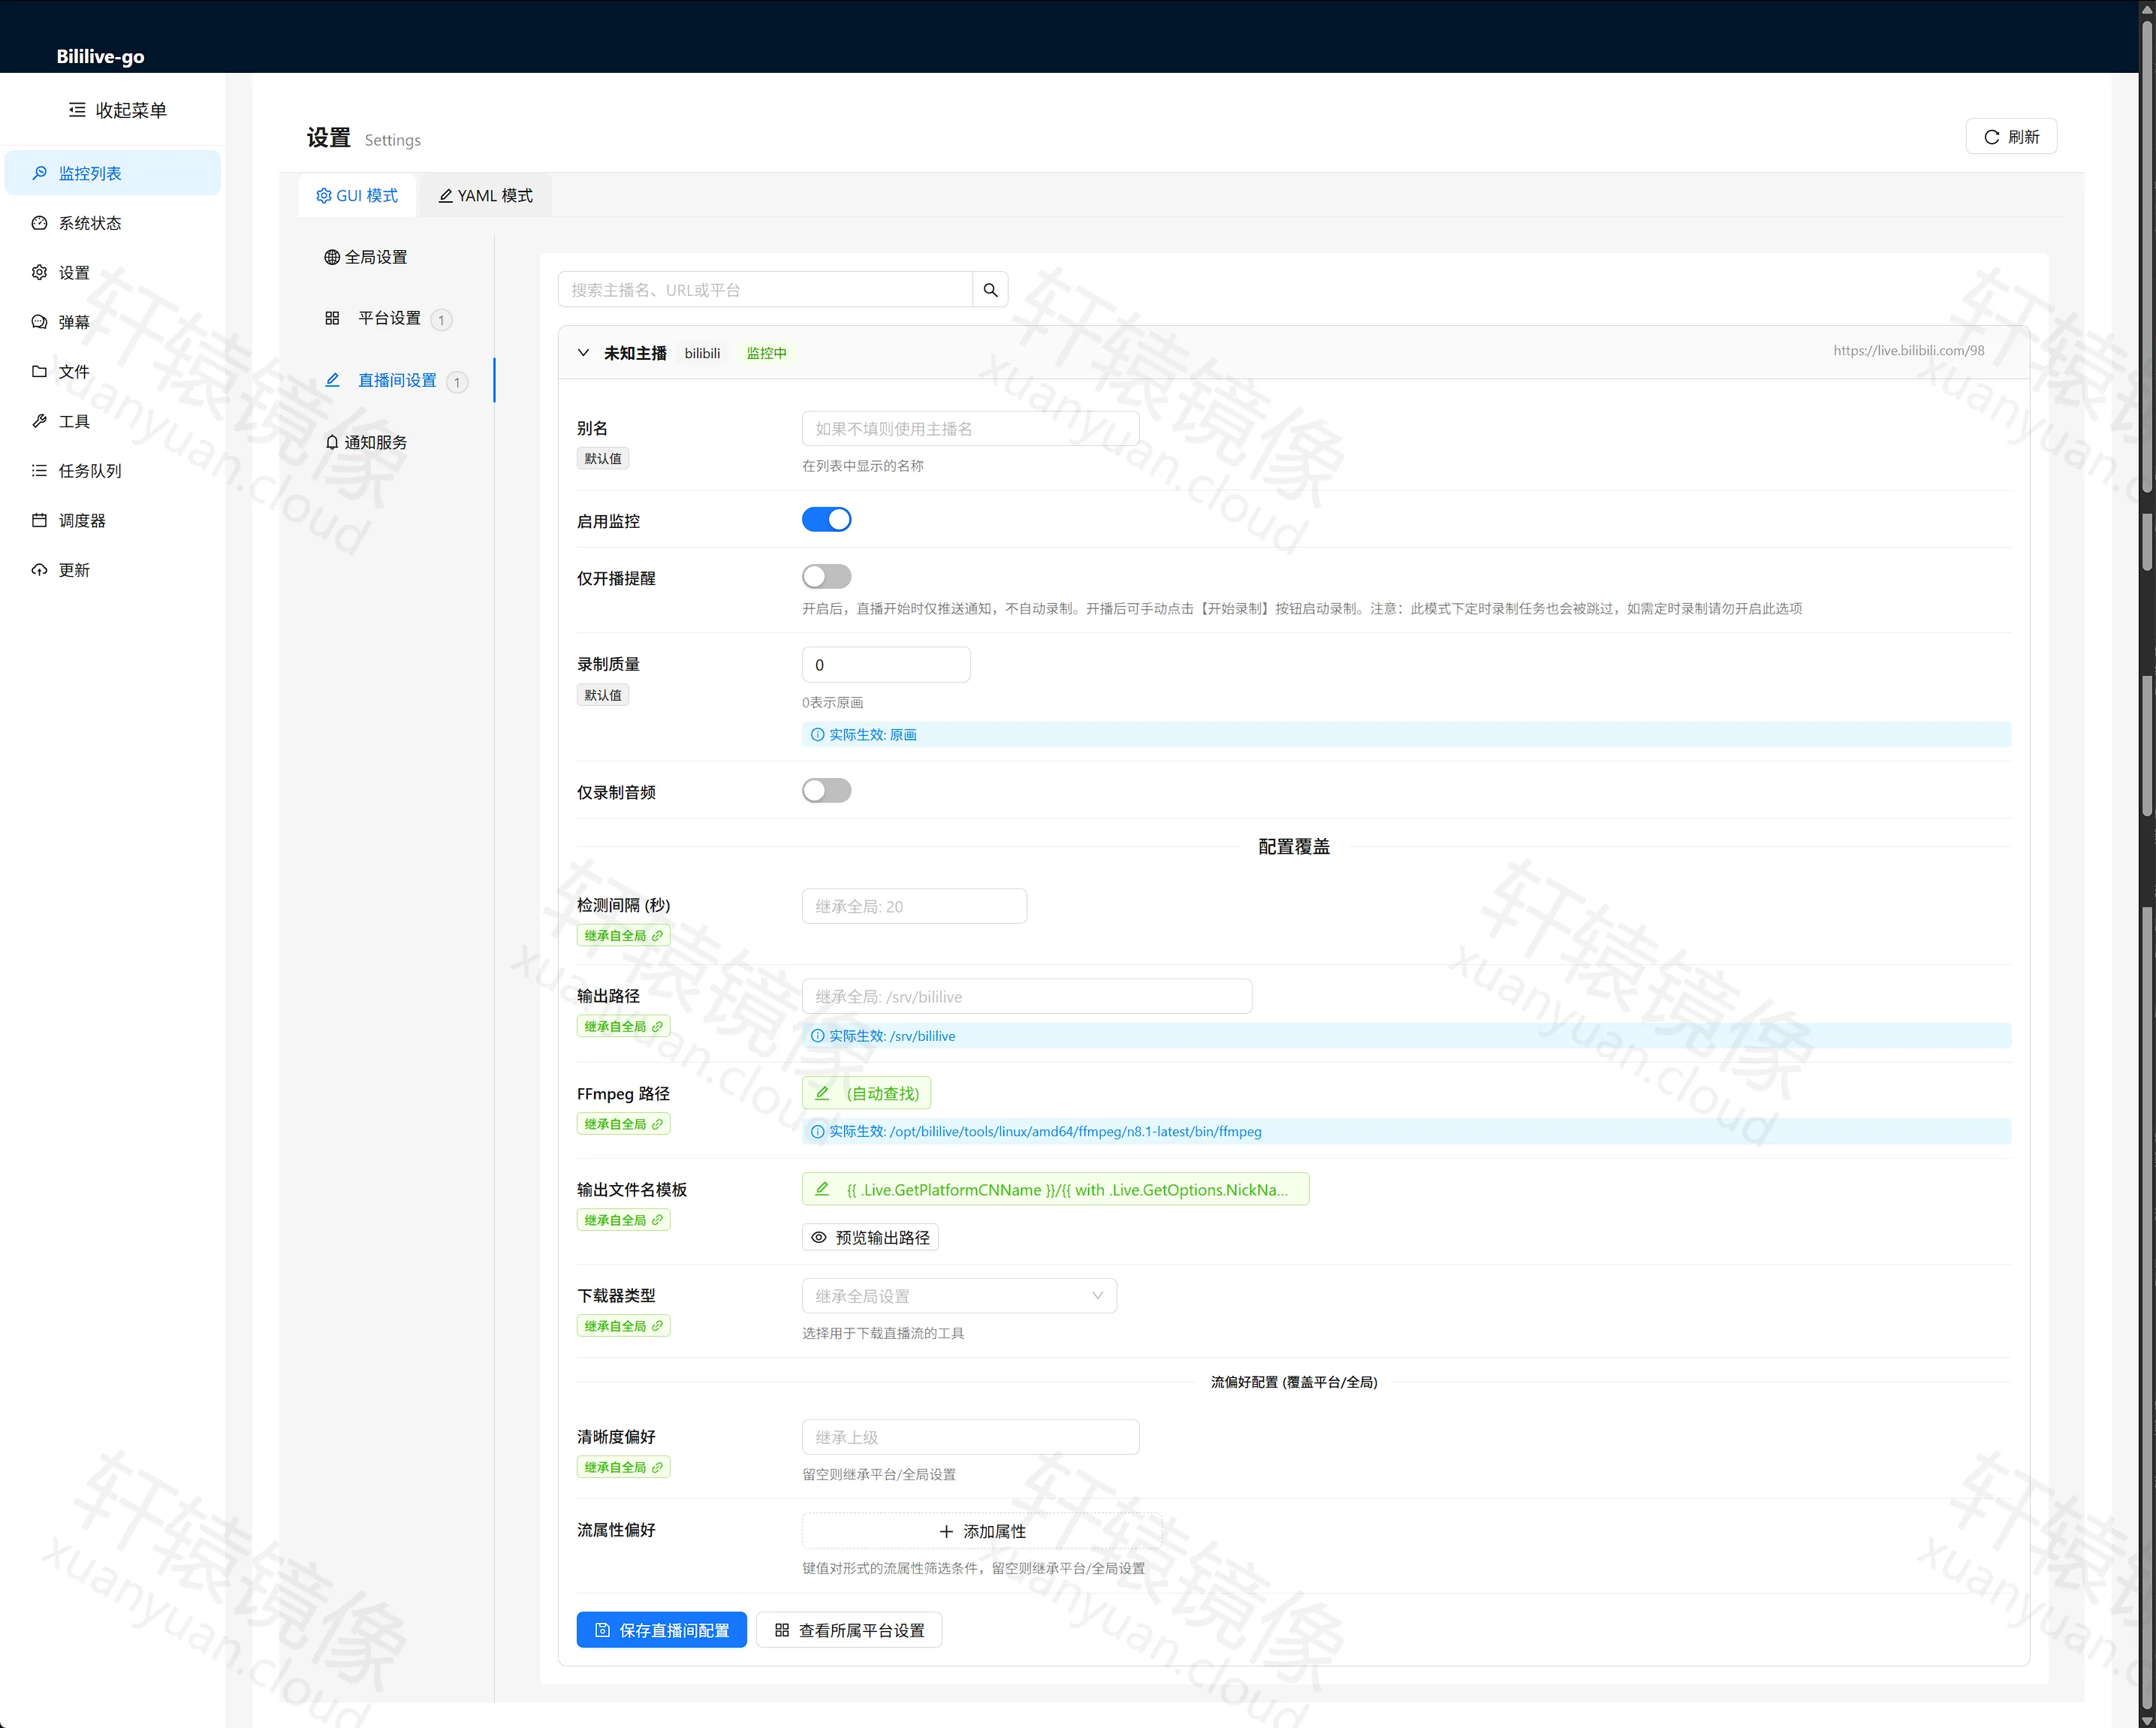Click 继承自全局 tag under 清晰度偏好
This screenshot has width=2156, height=1728.
click(x=623, y=1467)
